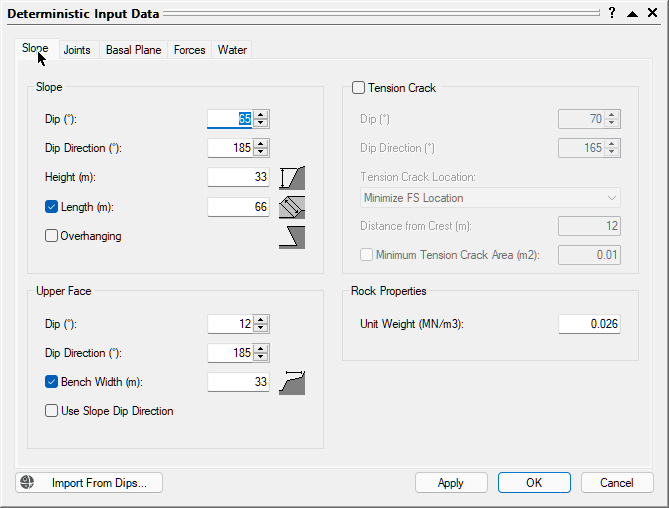Click the slope Height input field
Screen dimensions: 669x508
tap(238, 178)
